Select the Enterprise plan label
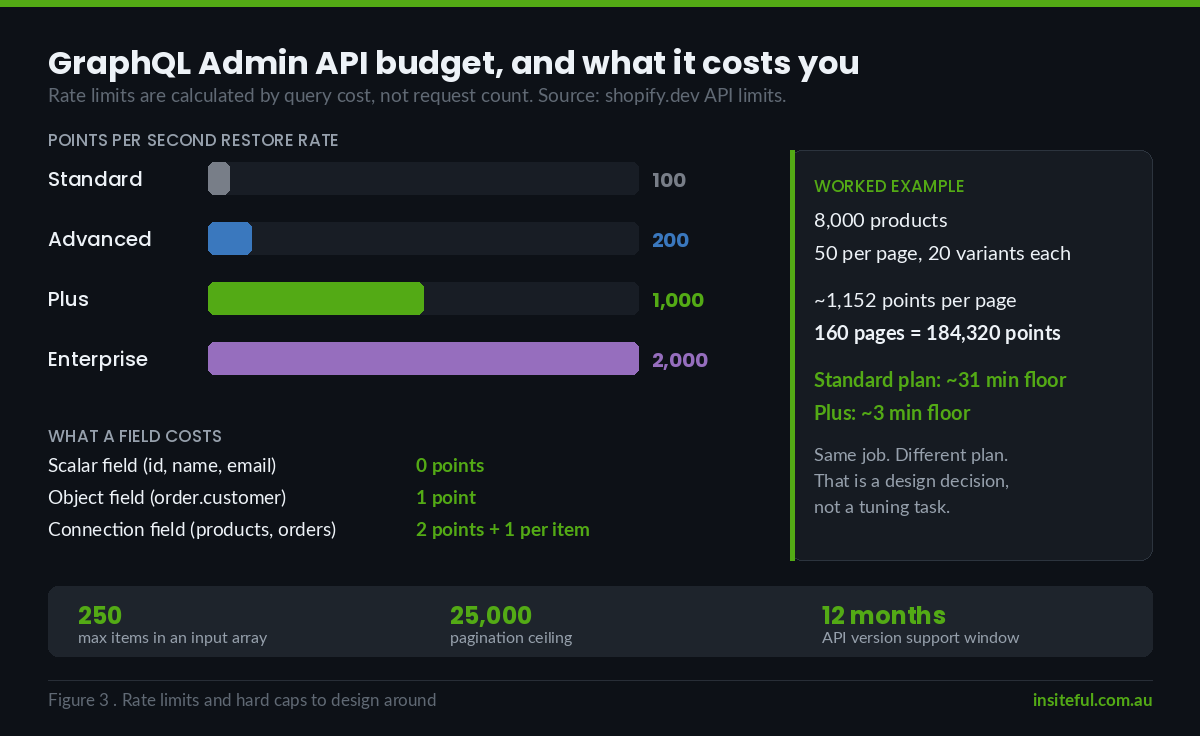The image size is (1200, 736). click(98, 359)
